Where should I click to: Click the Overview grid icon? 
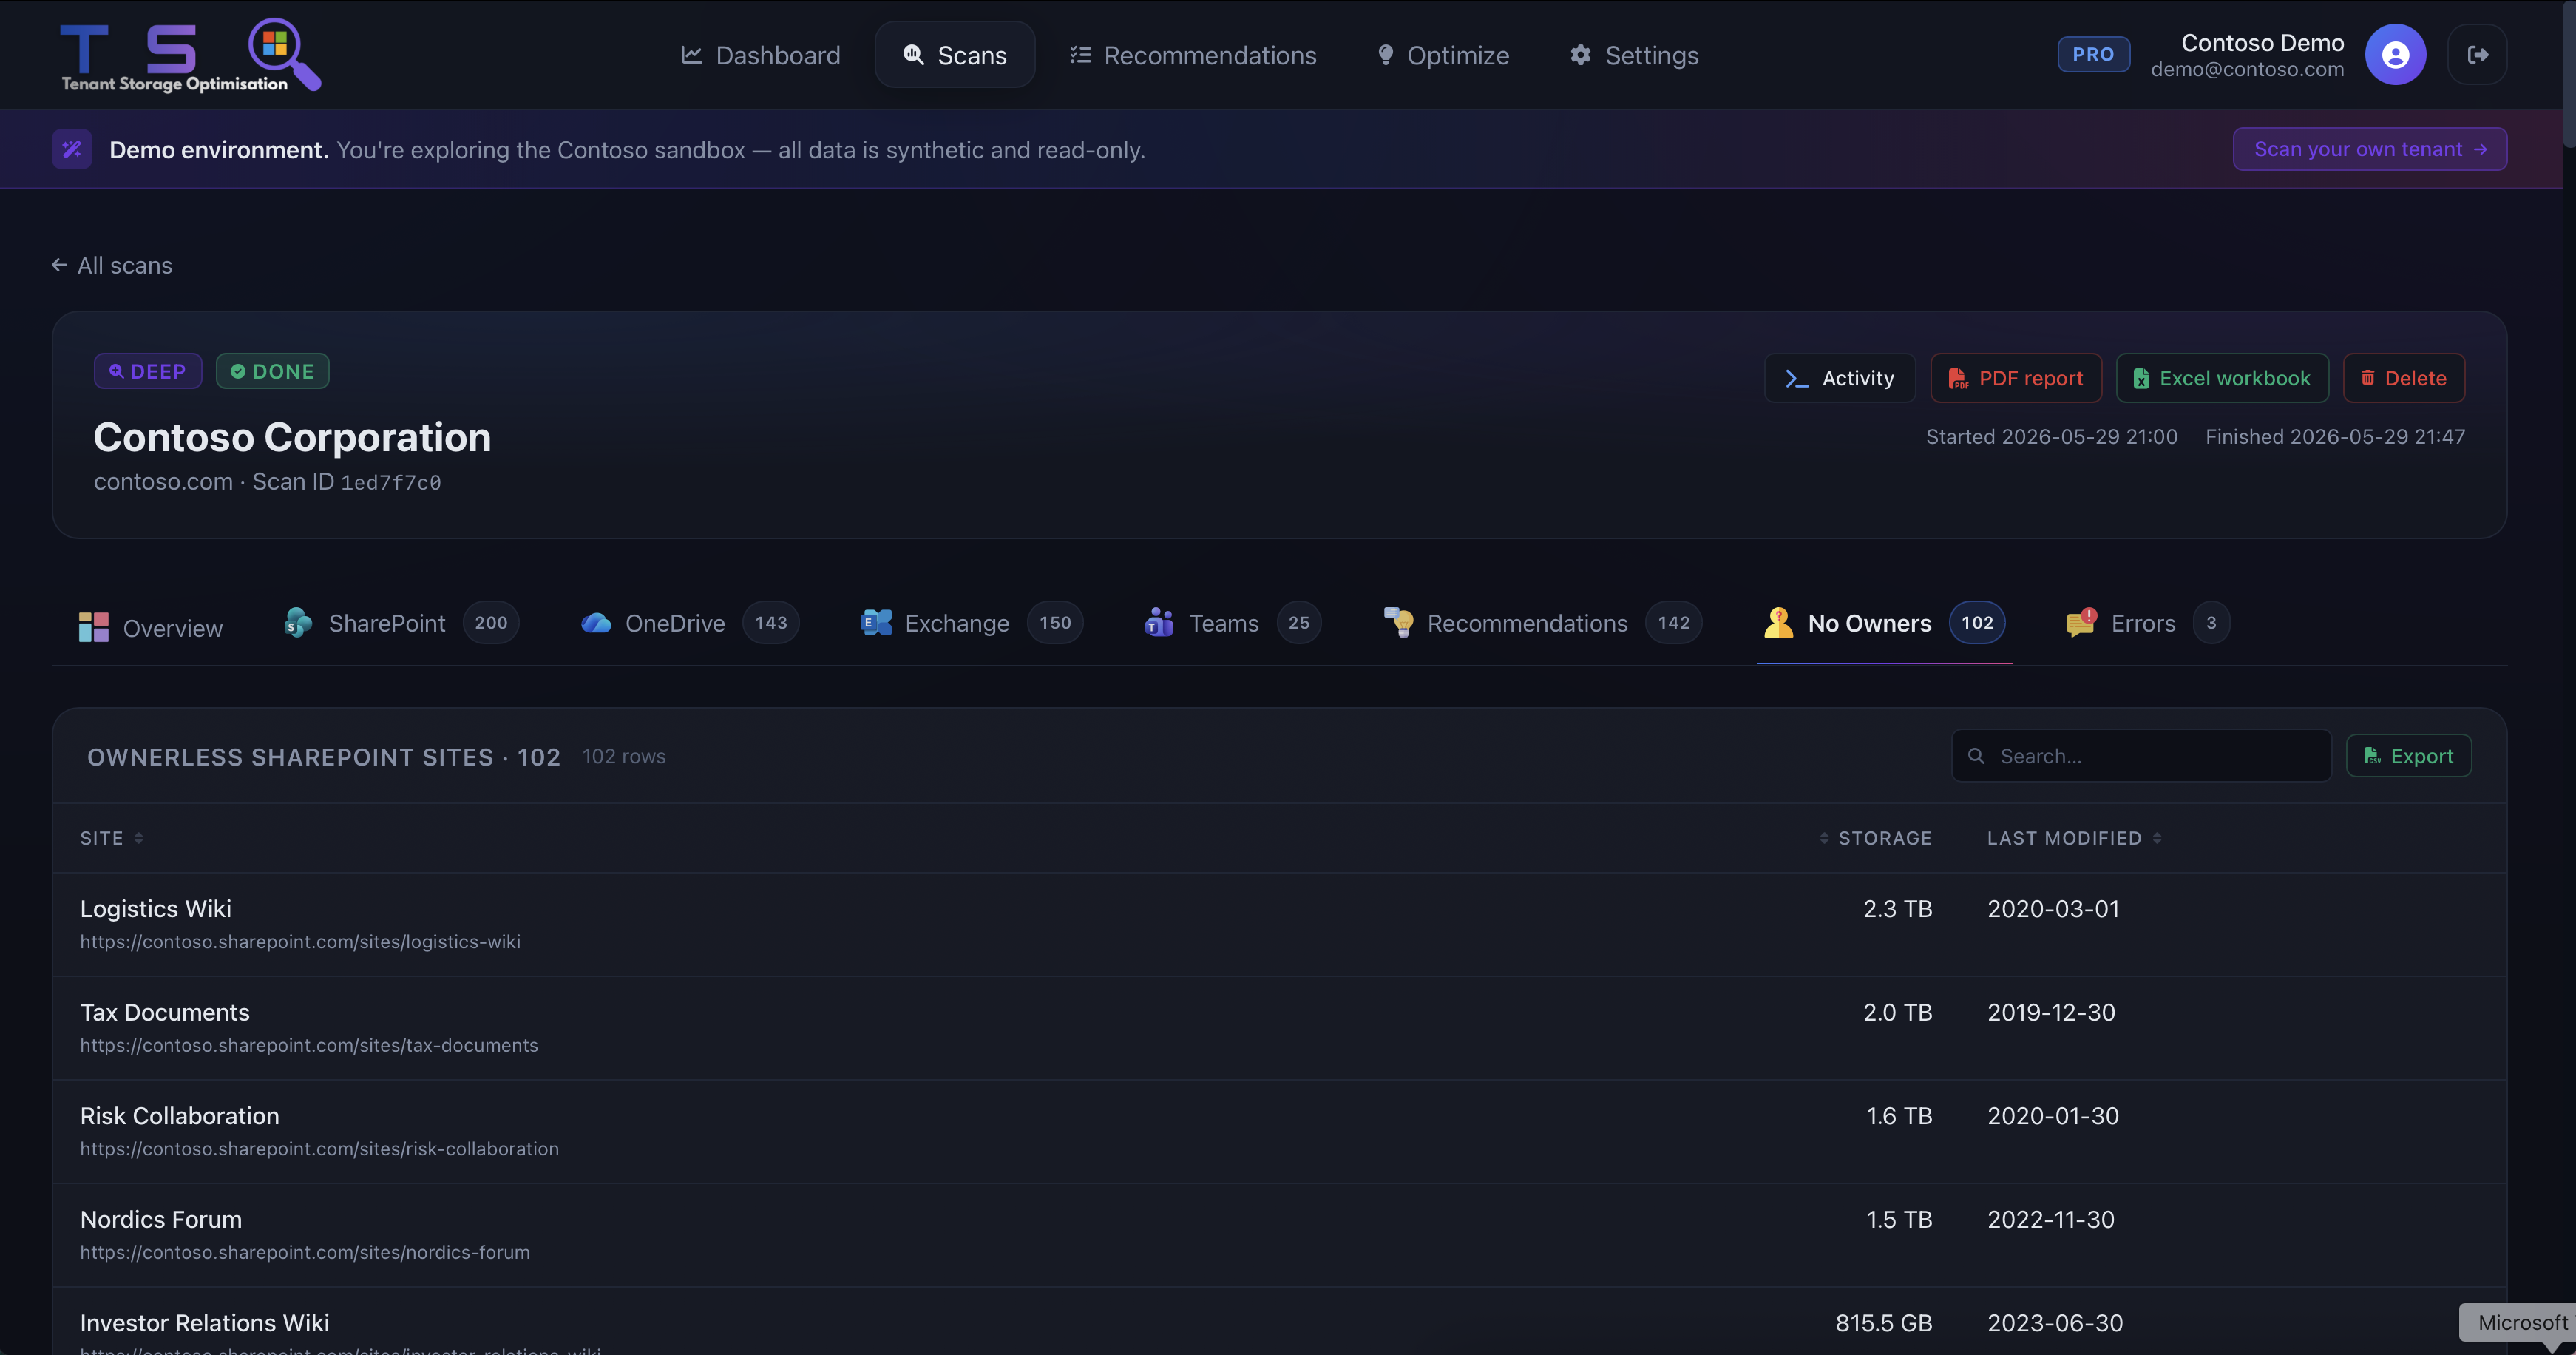point(94,628)
